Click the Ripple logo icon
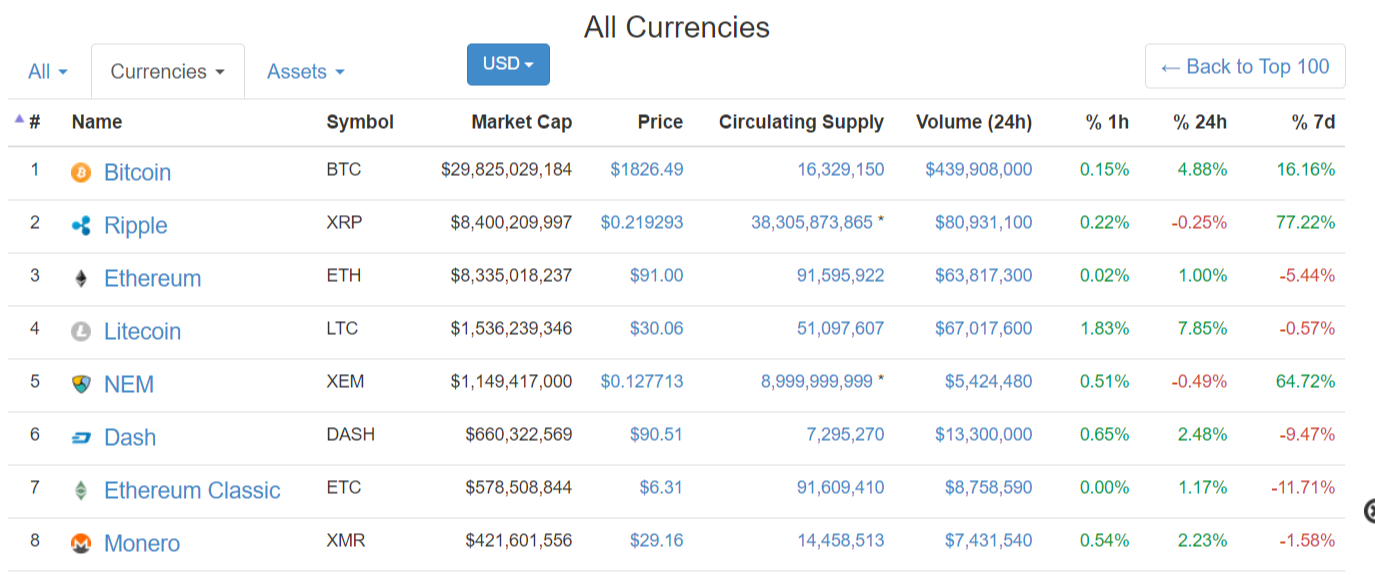Screen dimensions: 1375x575 tap(81, 226)
